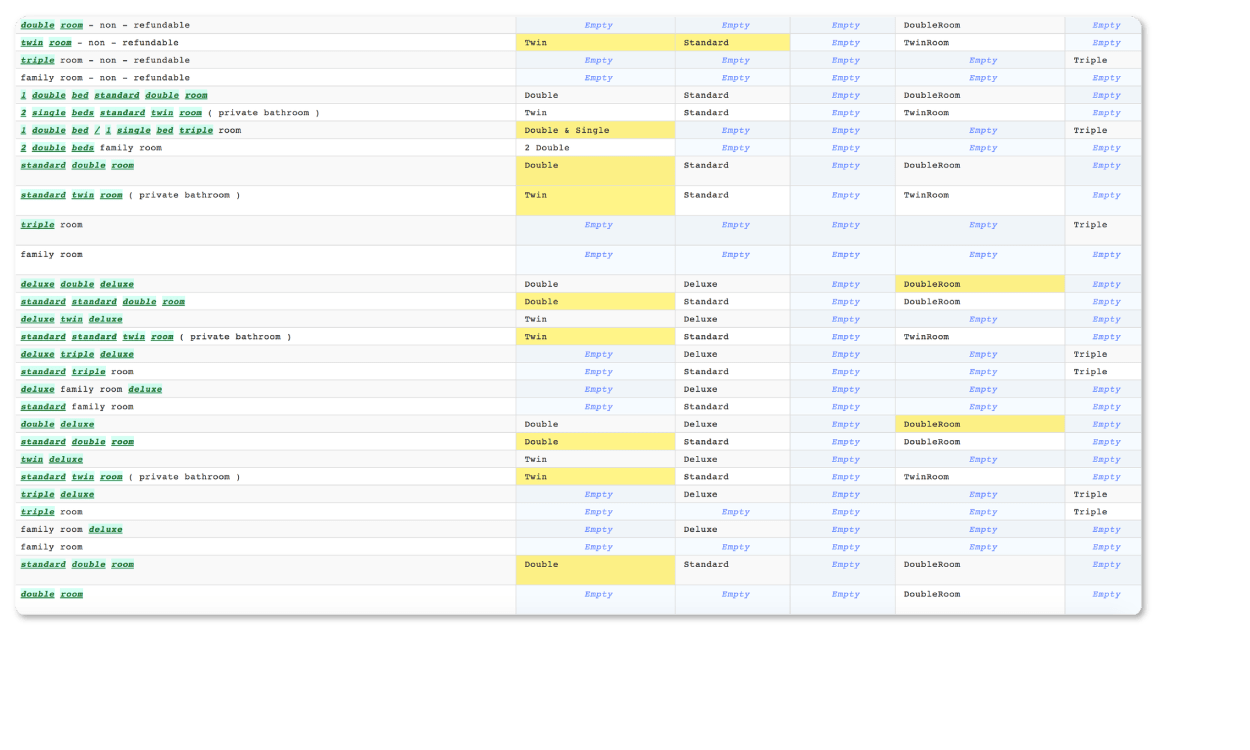Image resolution: width=1250 pixels, height=750 pixels.
Task: Open the "single" link in 2 single beds row
Action: pos(49,113)
